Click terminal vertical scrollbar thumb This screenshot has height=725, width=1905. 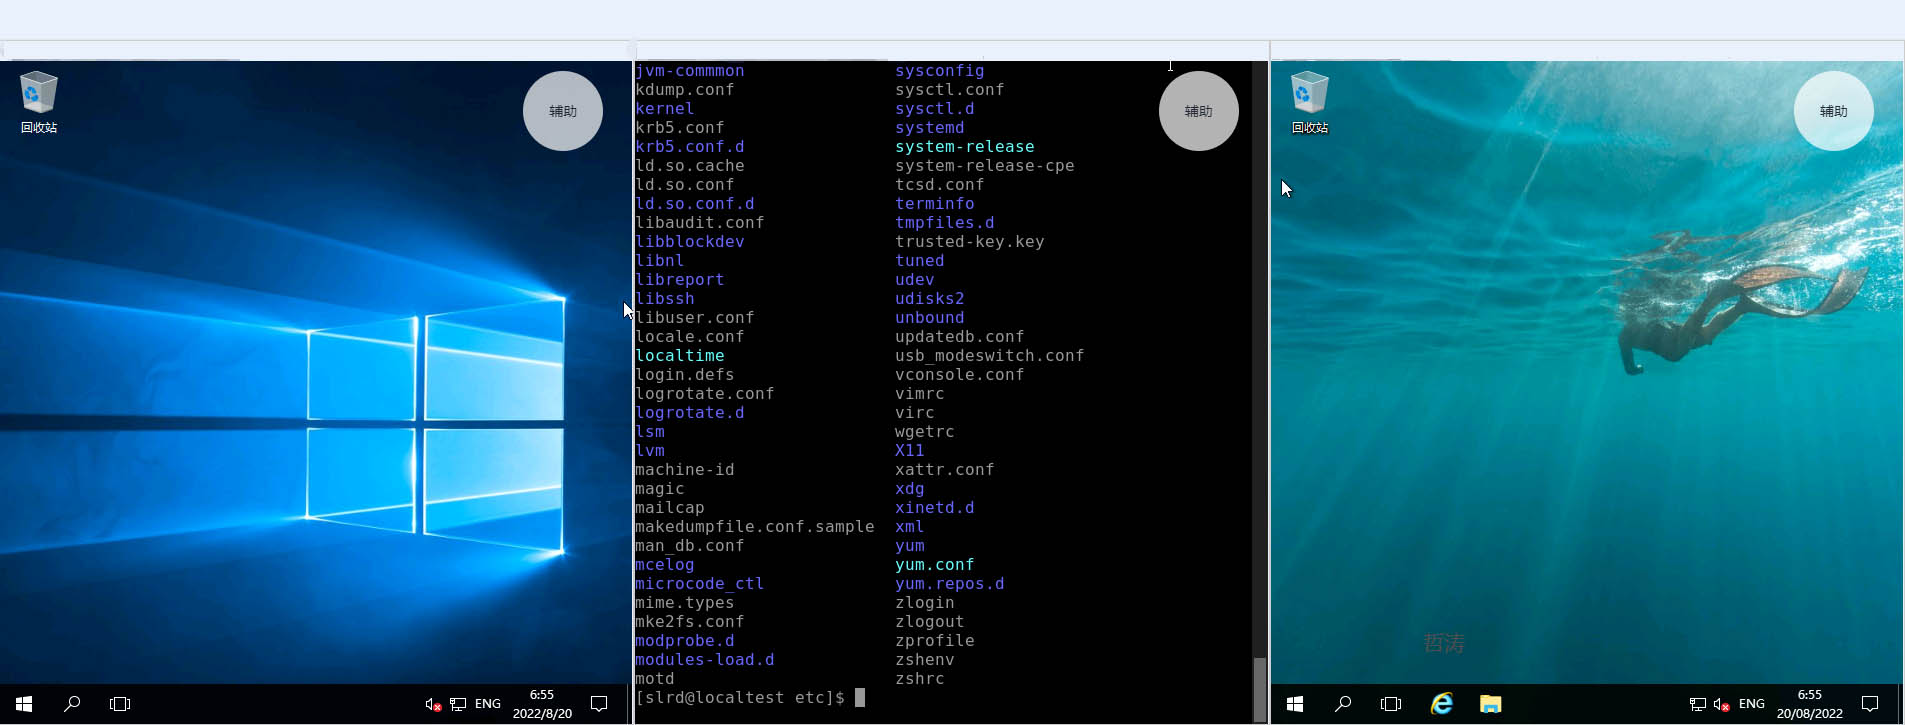(x=1260, y=688)
